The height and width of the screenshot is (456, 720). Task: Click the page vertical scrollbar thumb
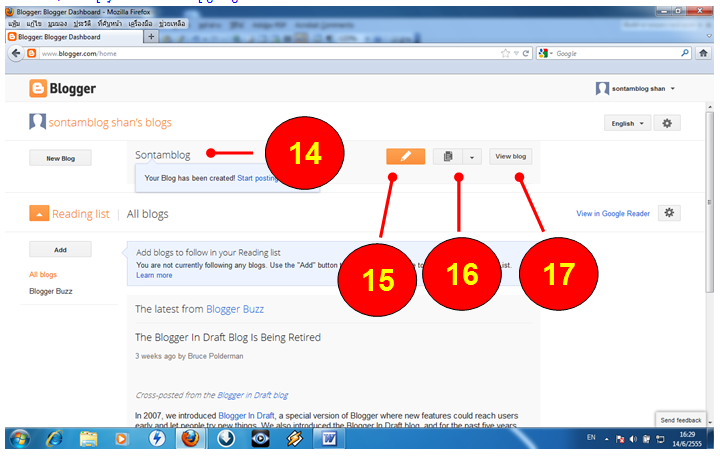pyautogui.click(x=710, y=202)
